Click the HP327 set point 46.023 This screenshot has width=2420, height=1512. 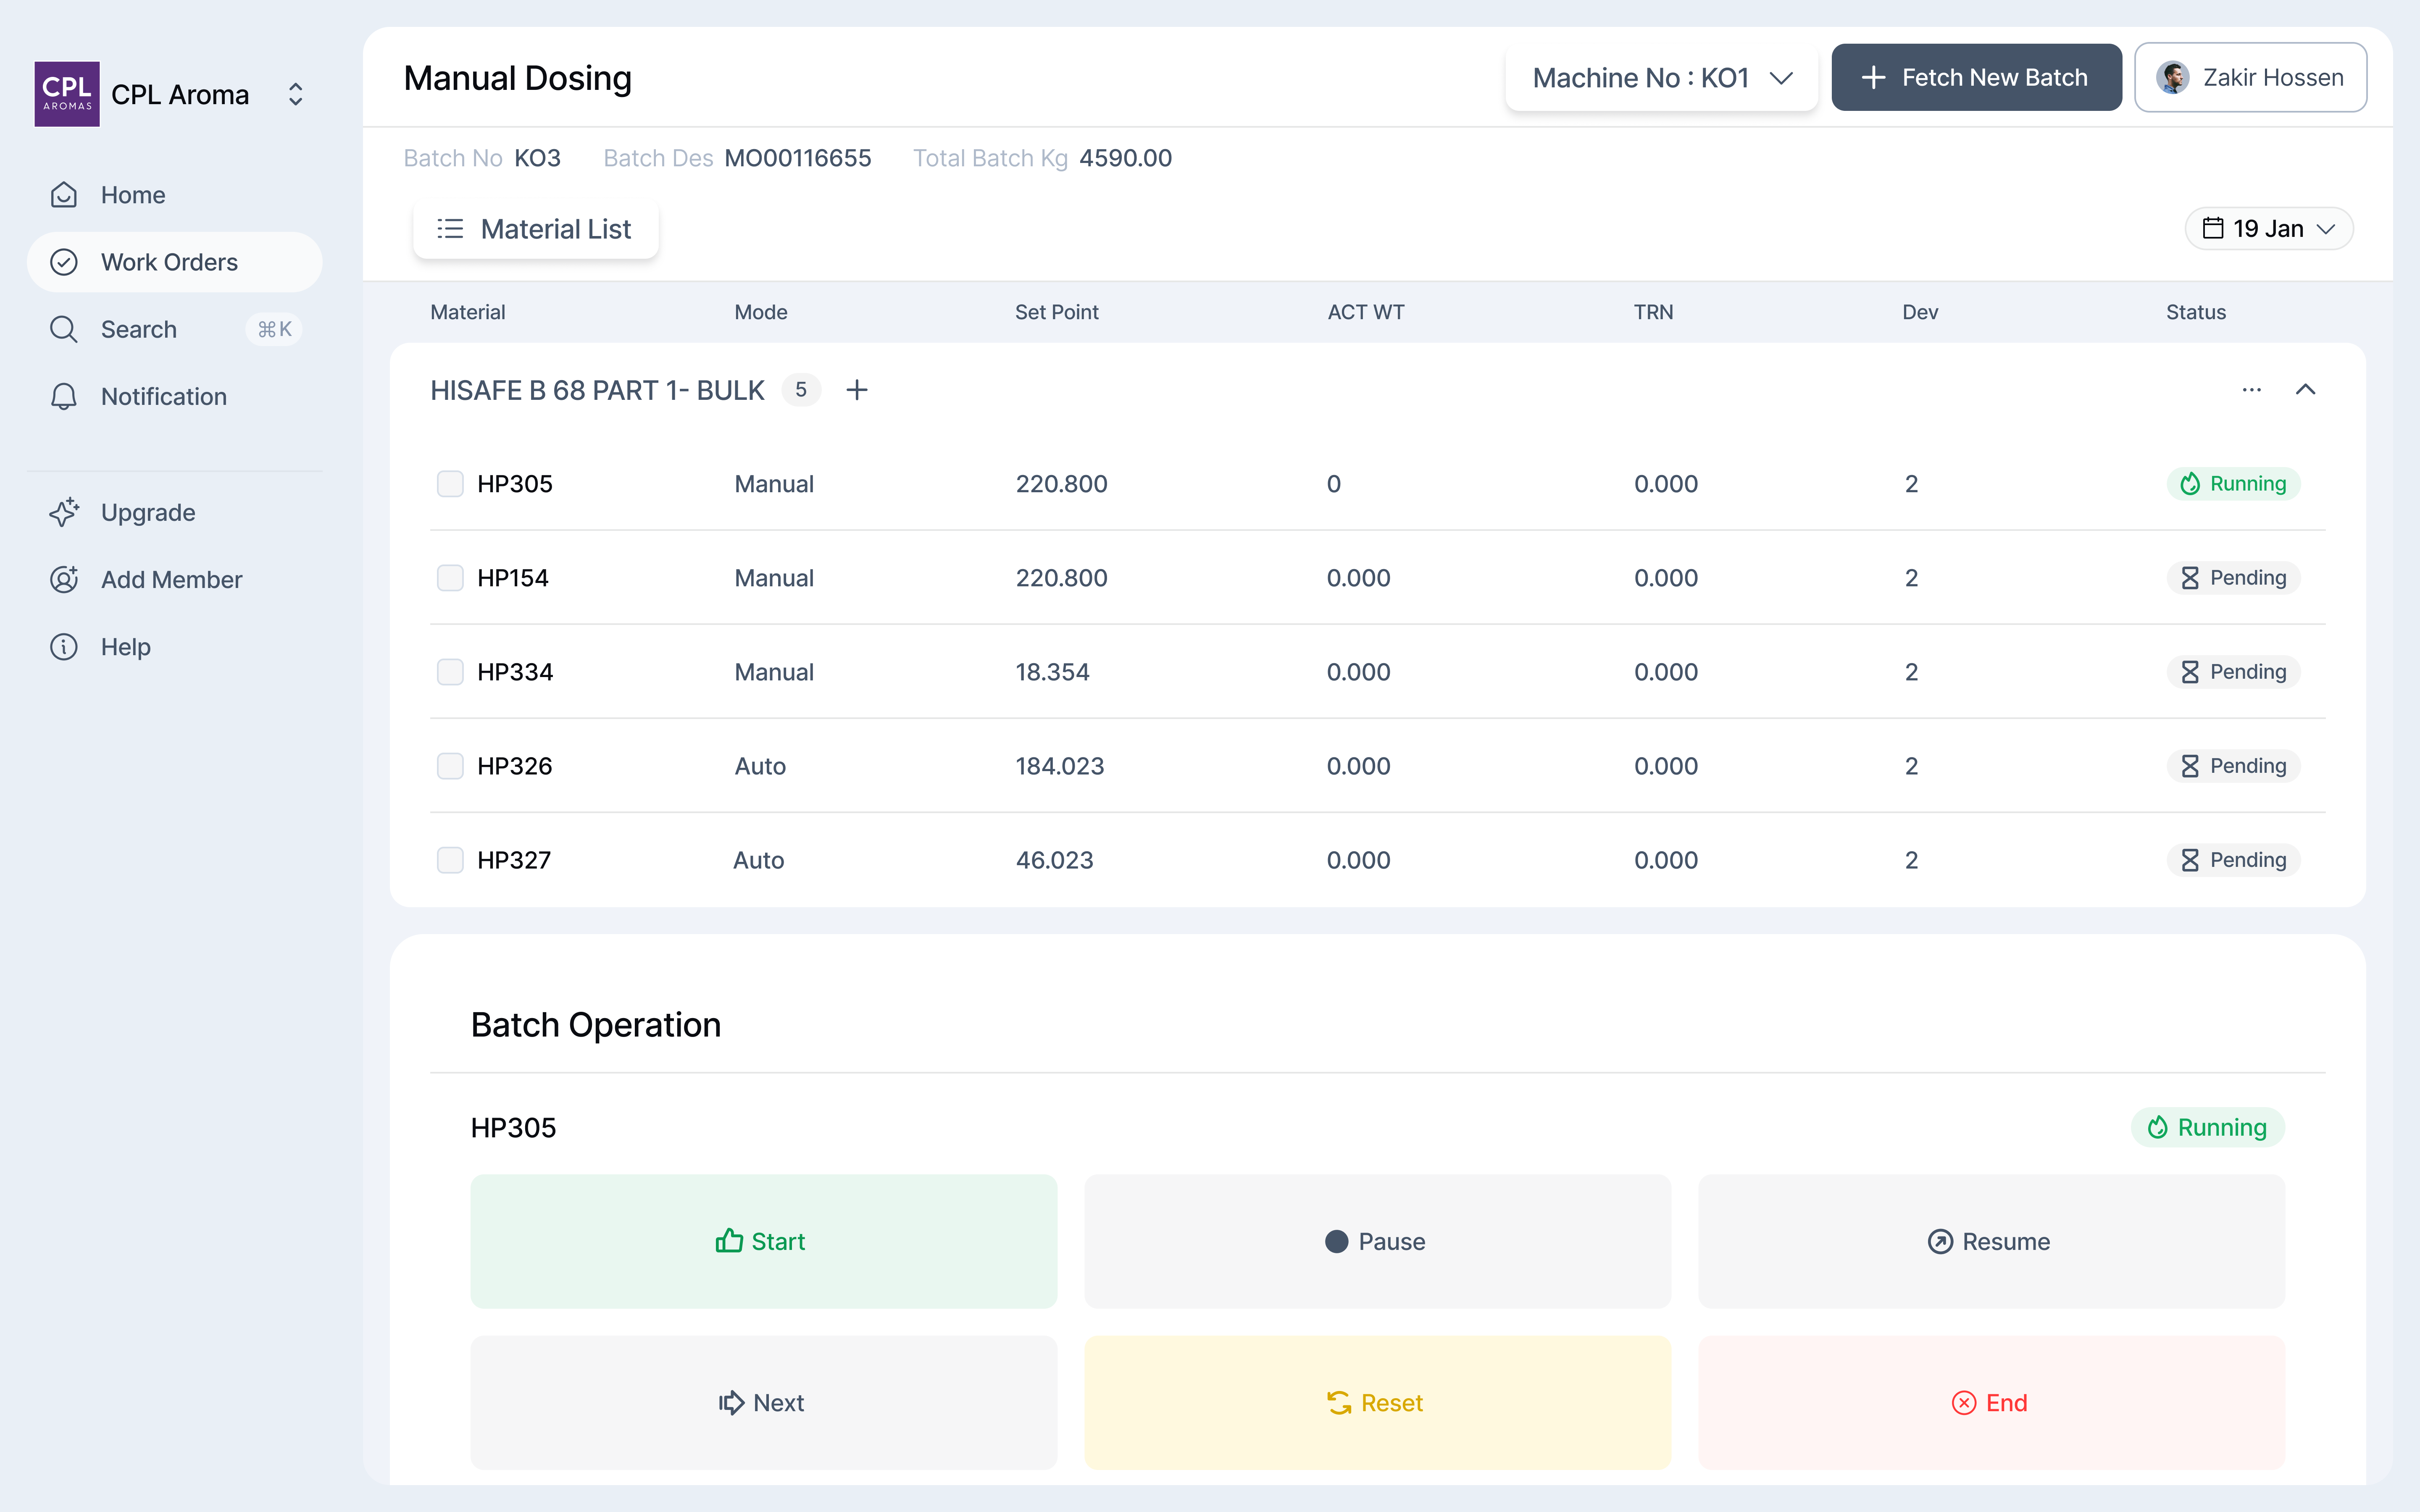pyautogui.click(x=1055, y=860)
